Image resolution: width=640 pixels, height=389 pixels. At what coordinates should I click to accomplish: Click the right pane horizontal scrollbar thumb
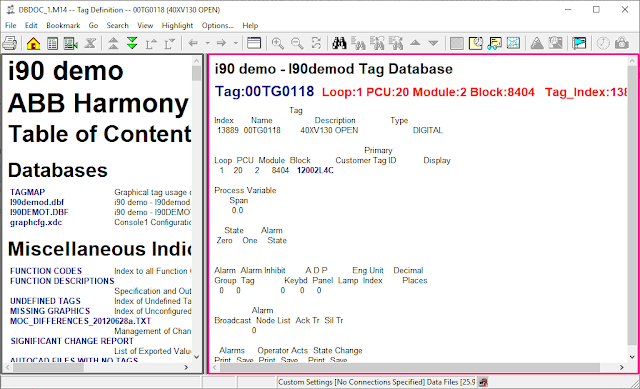410,367
